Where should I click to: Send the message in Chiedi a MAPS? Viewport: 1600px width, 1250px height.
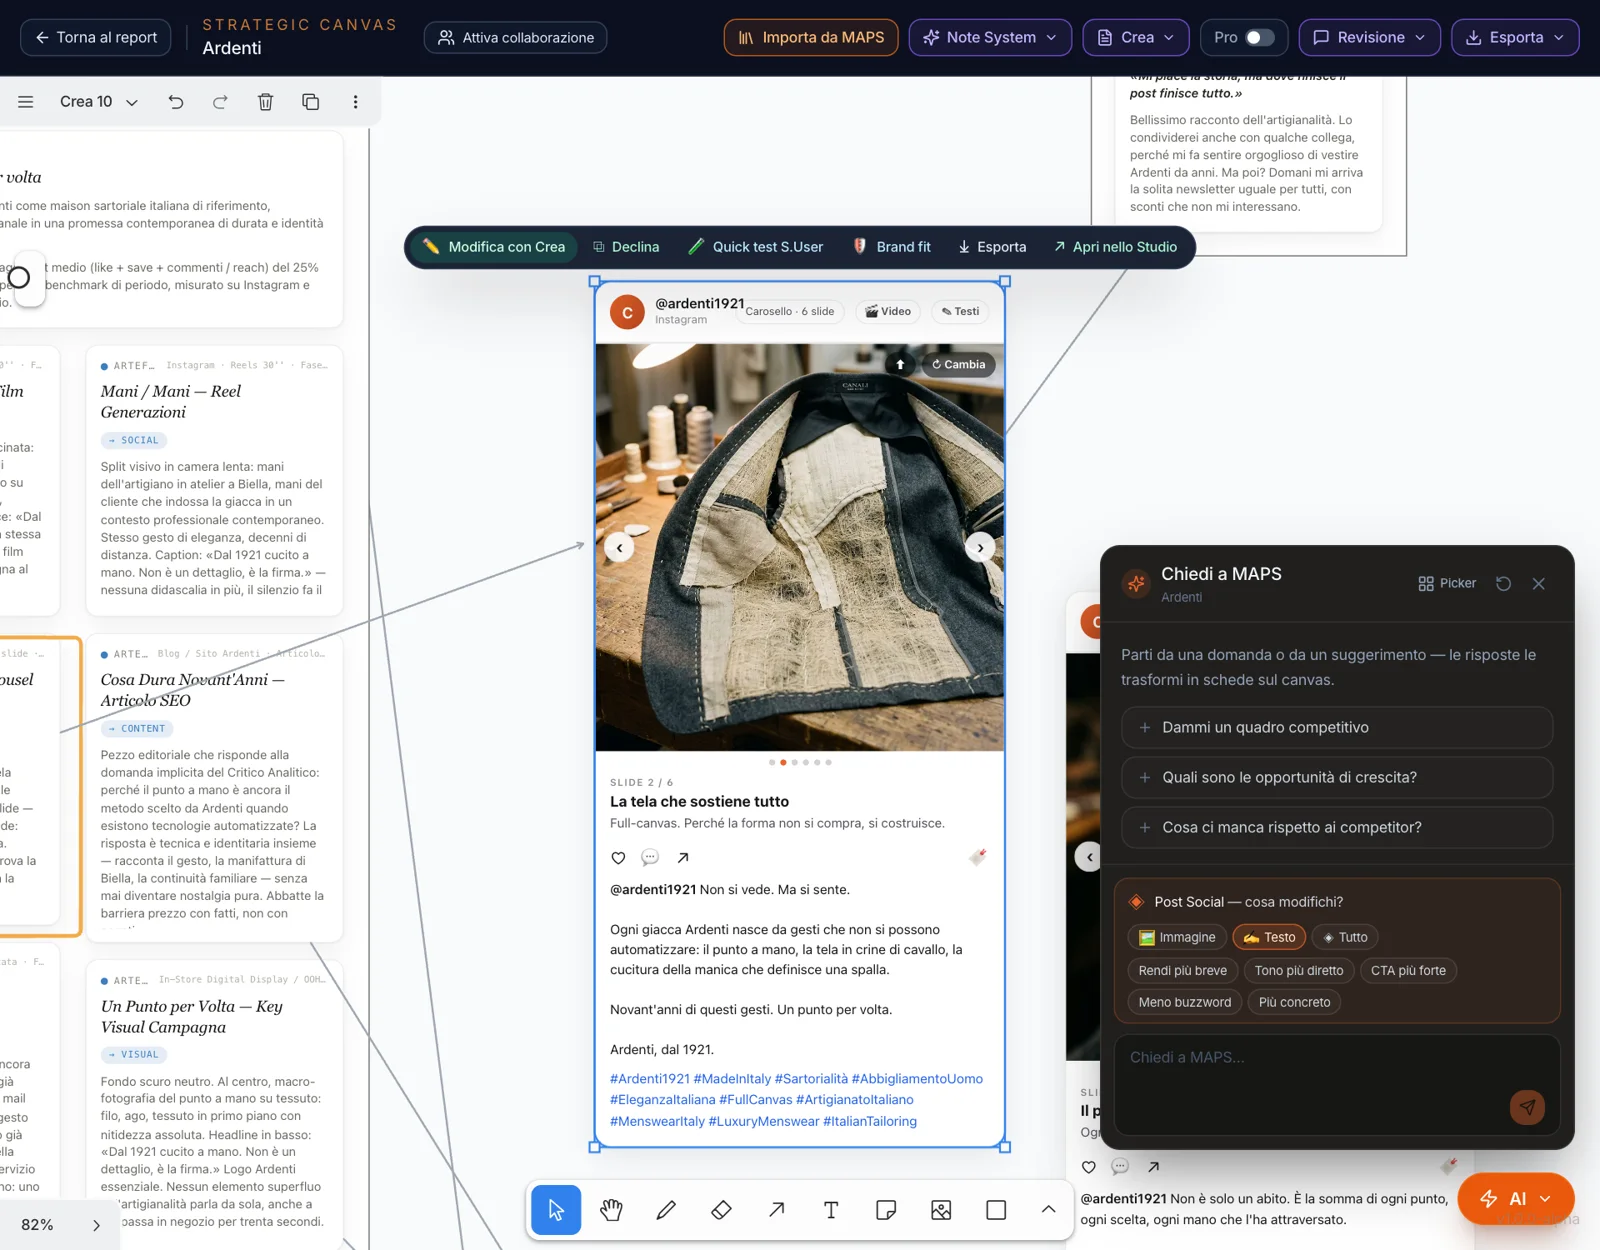[x=1527, y=1107]
